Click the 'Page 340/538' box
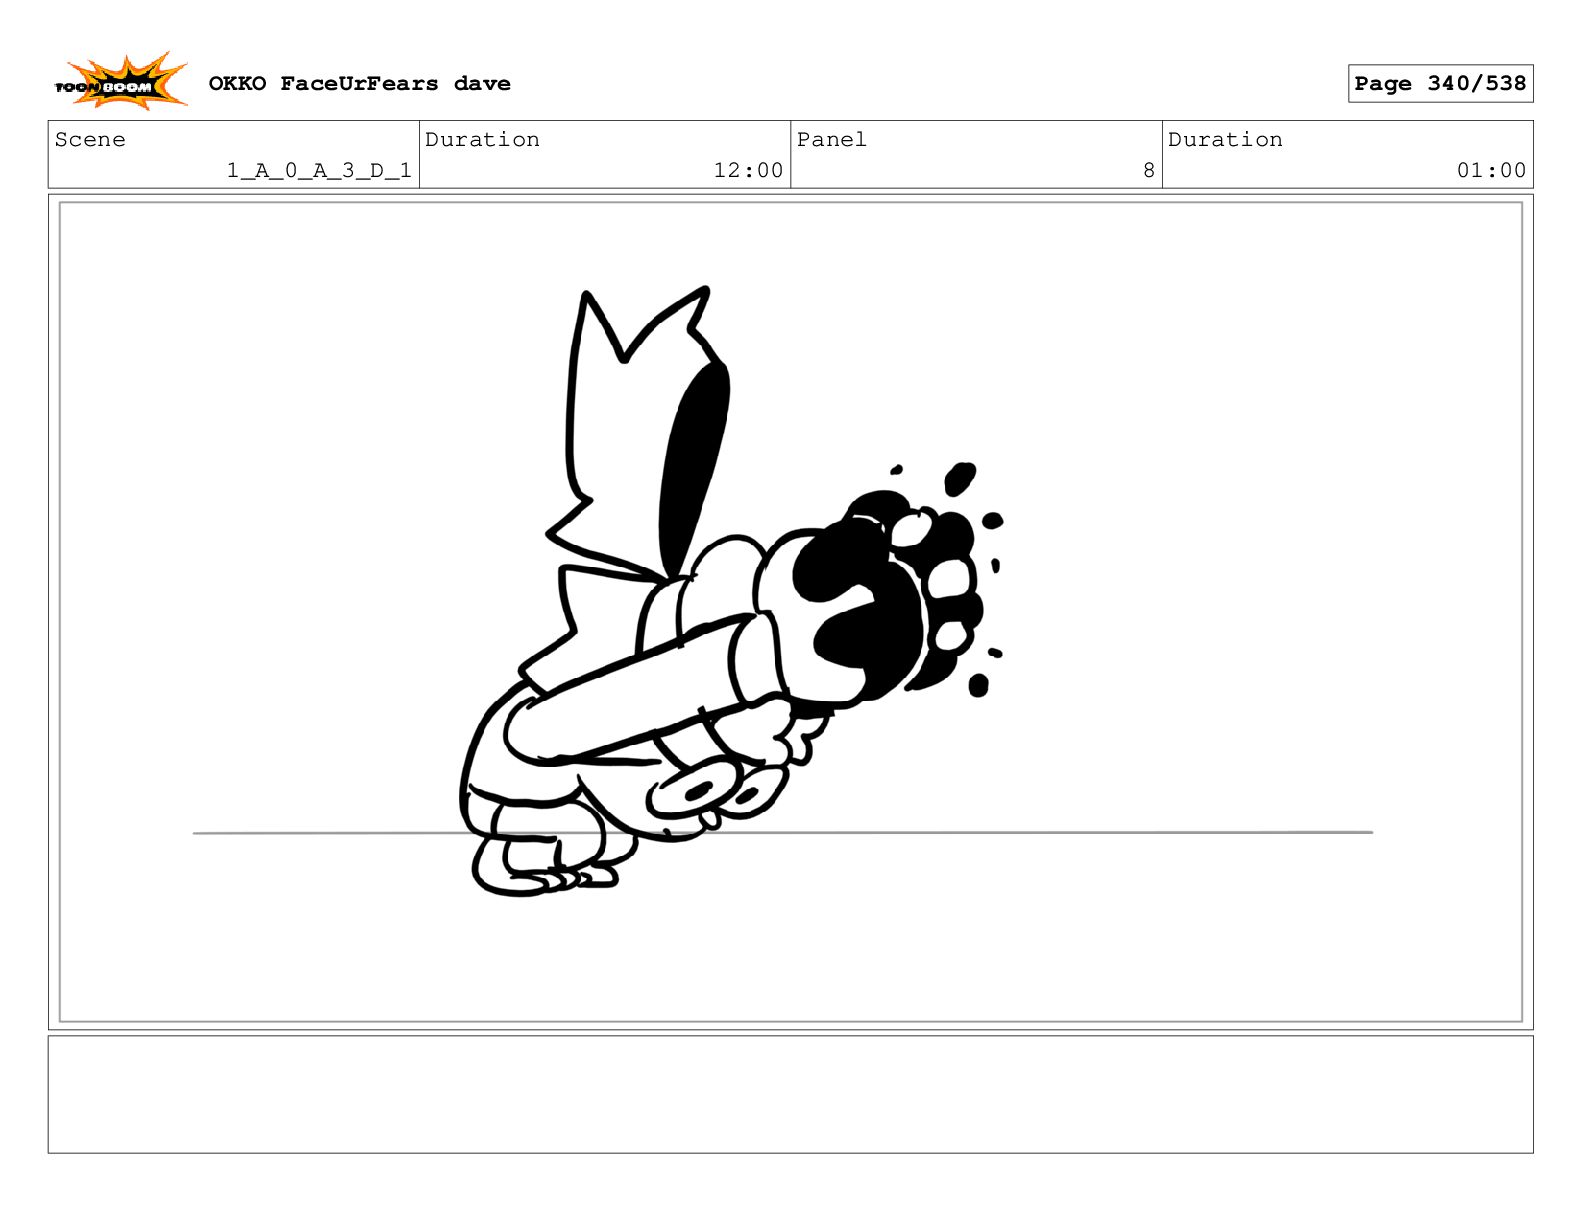The height and width of the screenshot is (1225, 1582). [x=1440, y=84]
